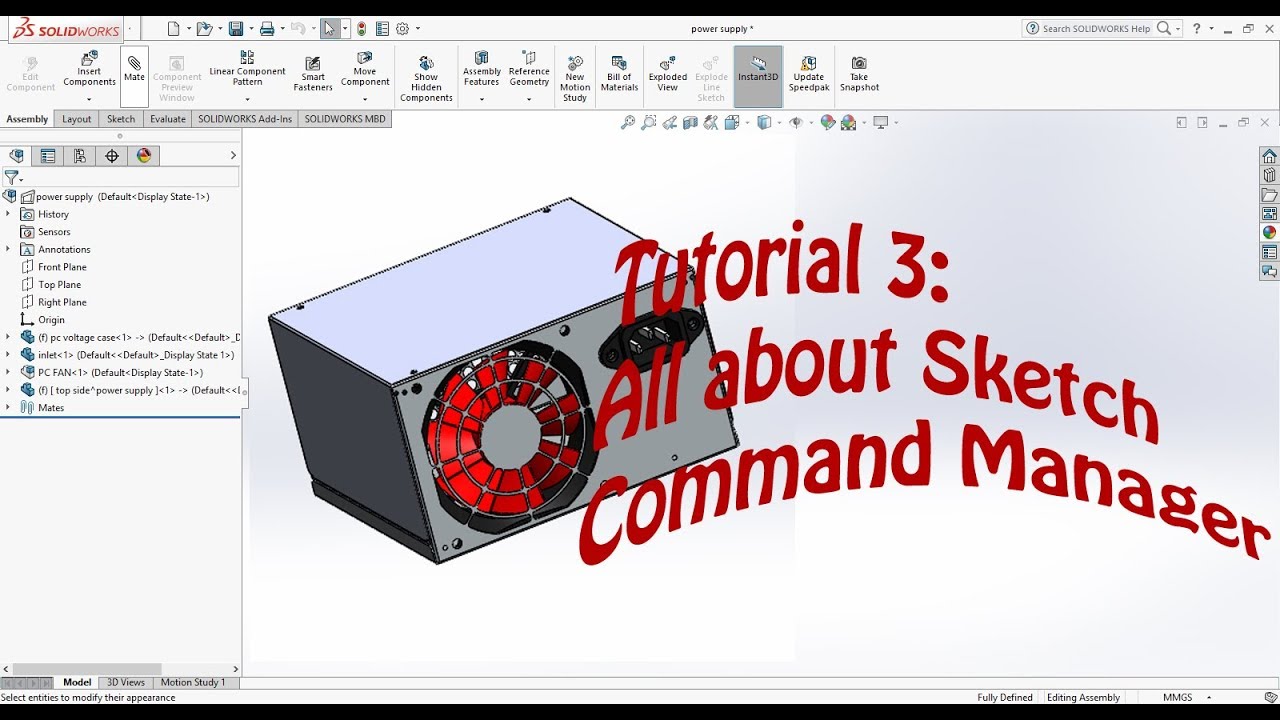Toggle the Select cursor tool
The image size is (1280, 720).
[330, 29]
